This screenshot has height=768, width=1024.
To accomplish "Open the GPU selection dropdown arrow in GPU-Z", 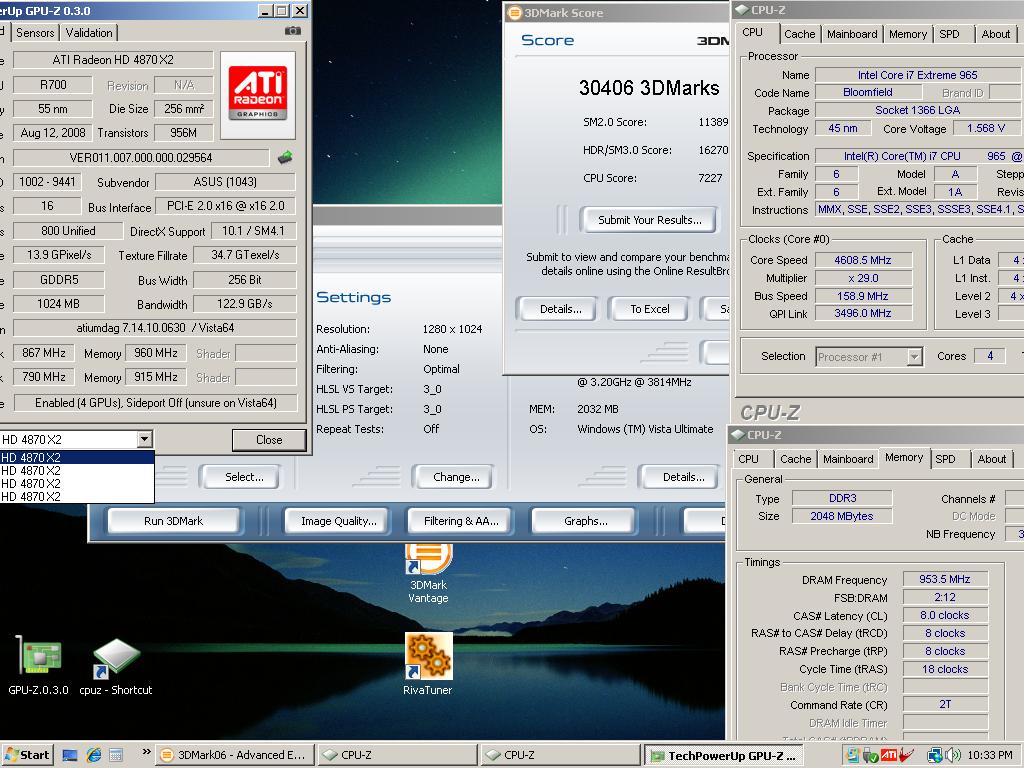I will click(145, 440).
